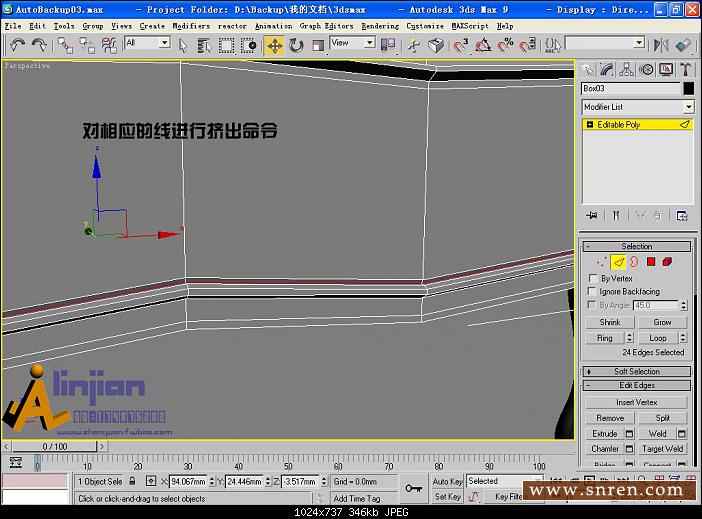Switch to Edge sub-object level
This screenshot has width=702, height=519.
[618, 262]
